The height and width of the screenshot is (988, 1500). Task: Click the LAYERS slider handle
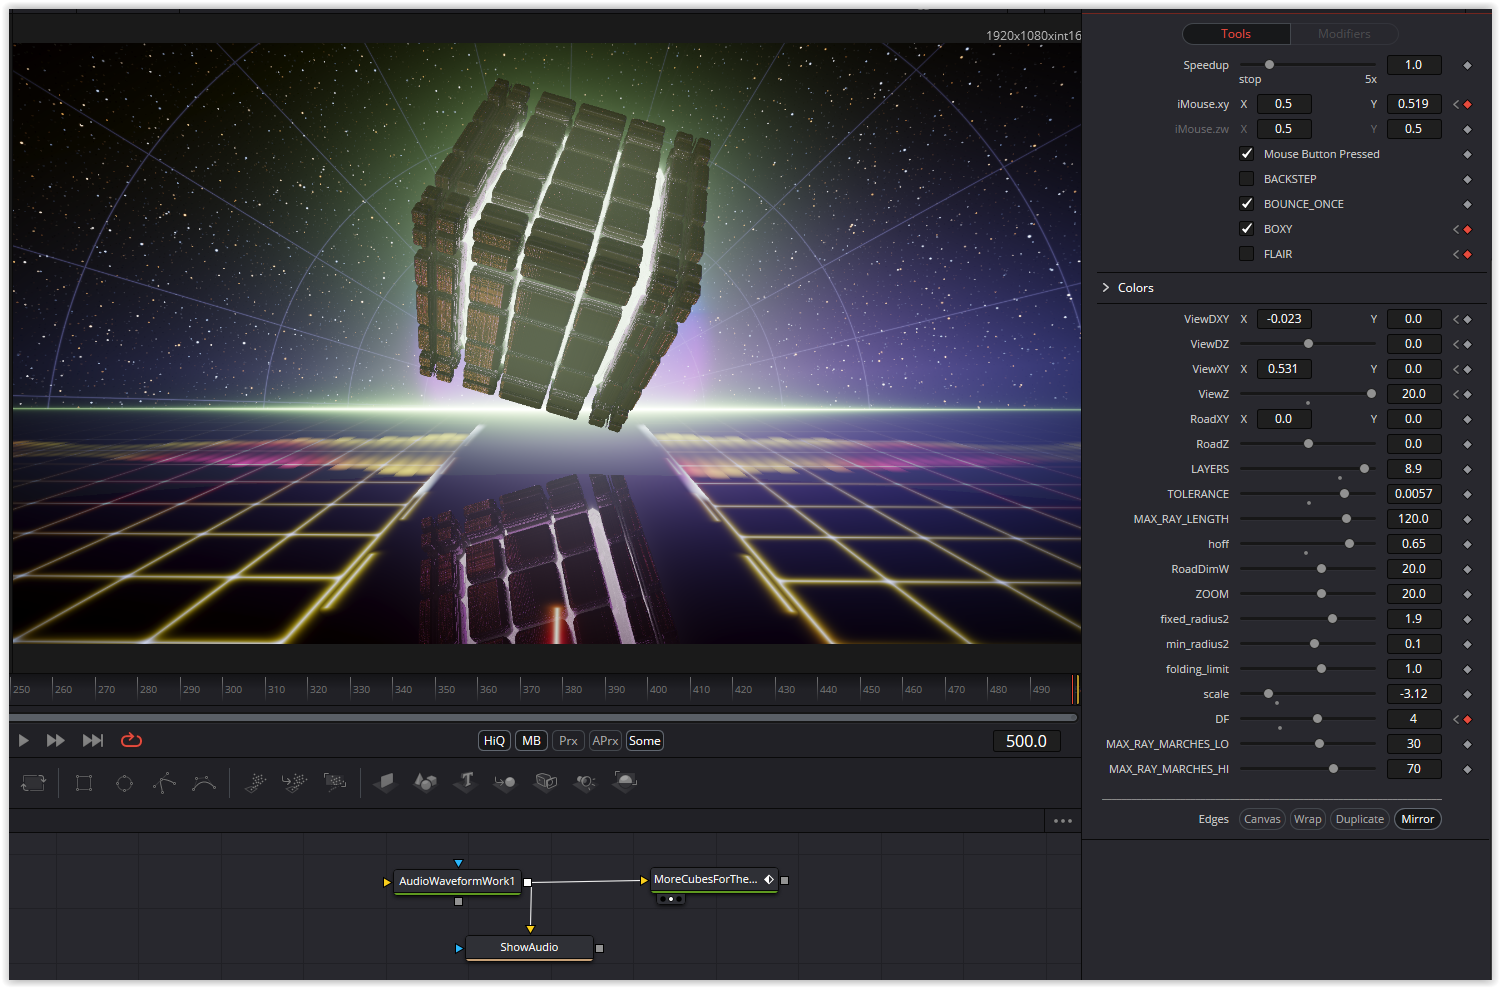point(1364,469)
